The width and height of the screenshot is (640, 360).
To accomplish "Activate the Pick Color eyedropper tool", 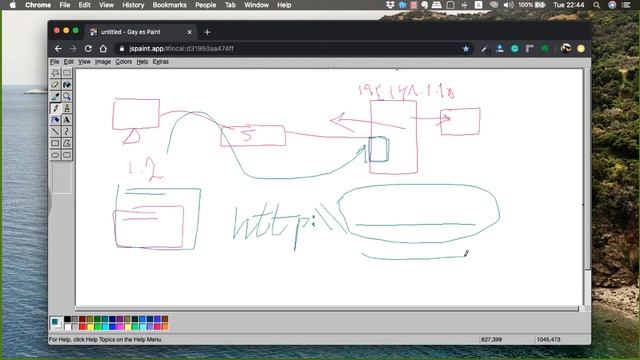I will pos(55,96).
